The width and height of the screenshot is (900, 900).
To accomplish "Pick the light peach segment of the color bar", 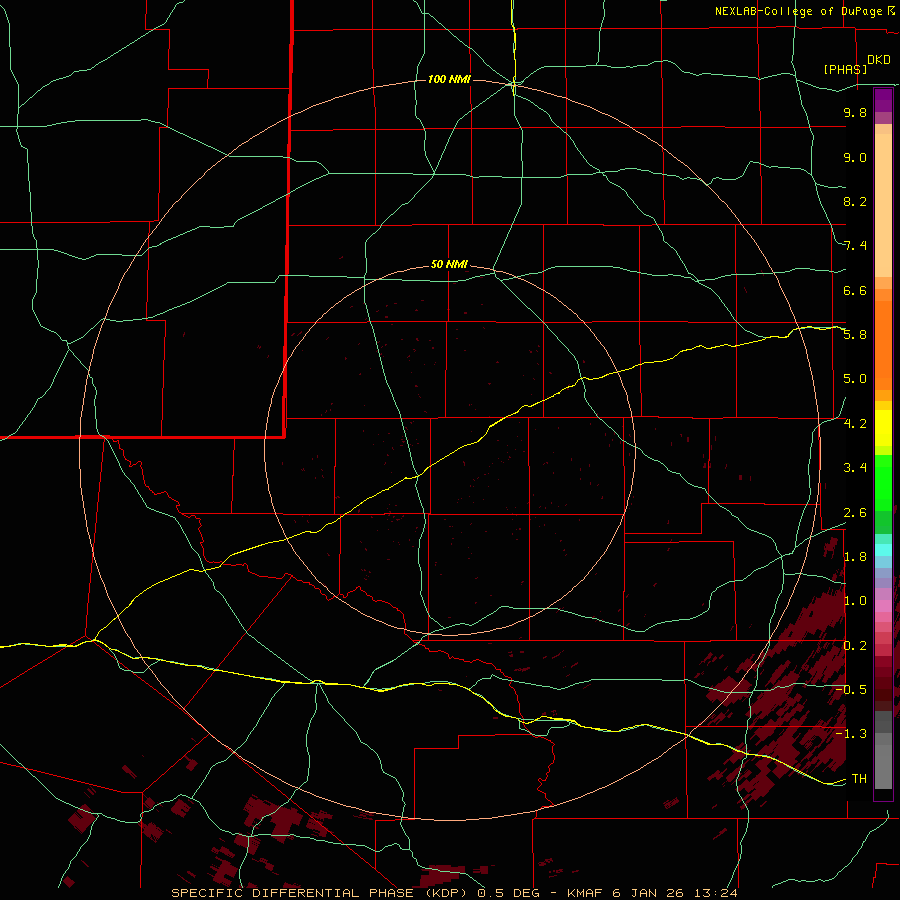I will (x=883, y=205).
